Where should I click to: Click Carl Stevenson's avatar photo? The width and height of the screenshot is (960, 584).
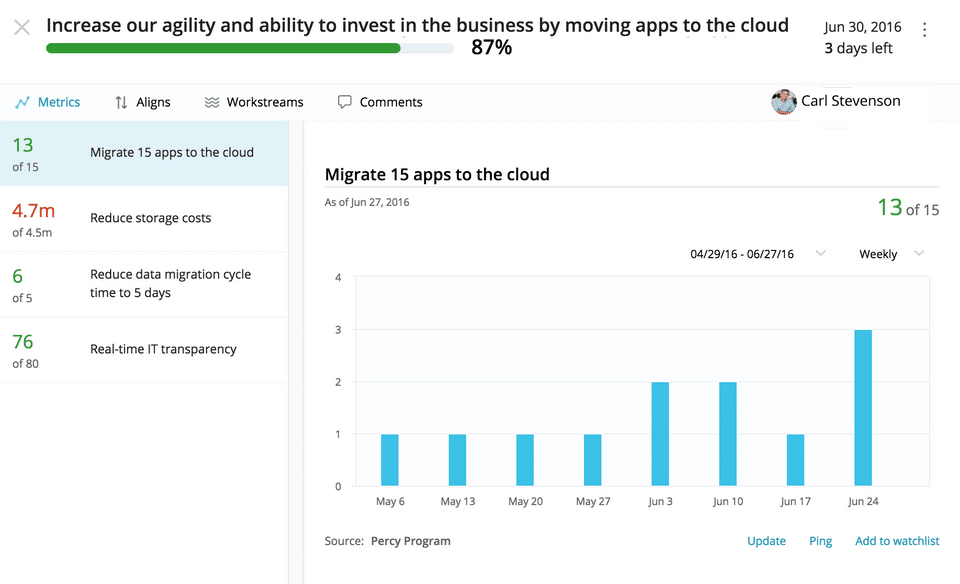[784, 102]
